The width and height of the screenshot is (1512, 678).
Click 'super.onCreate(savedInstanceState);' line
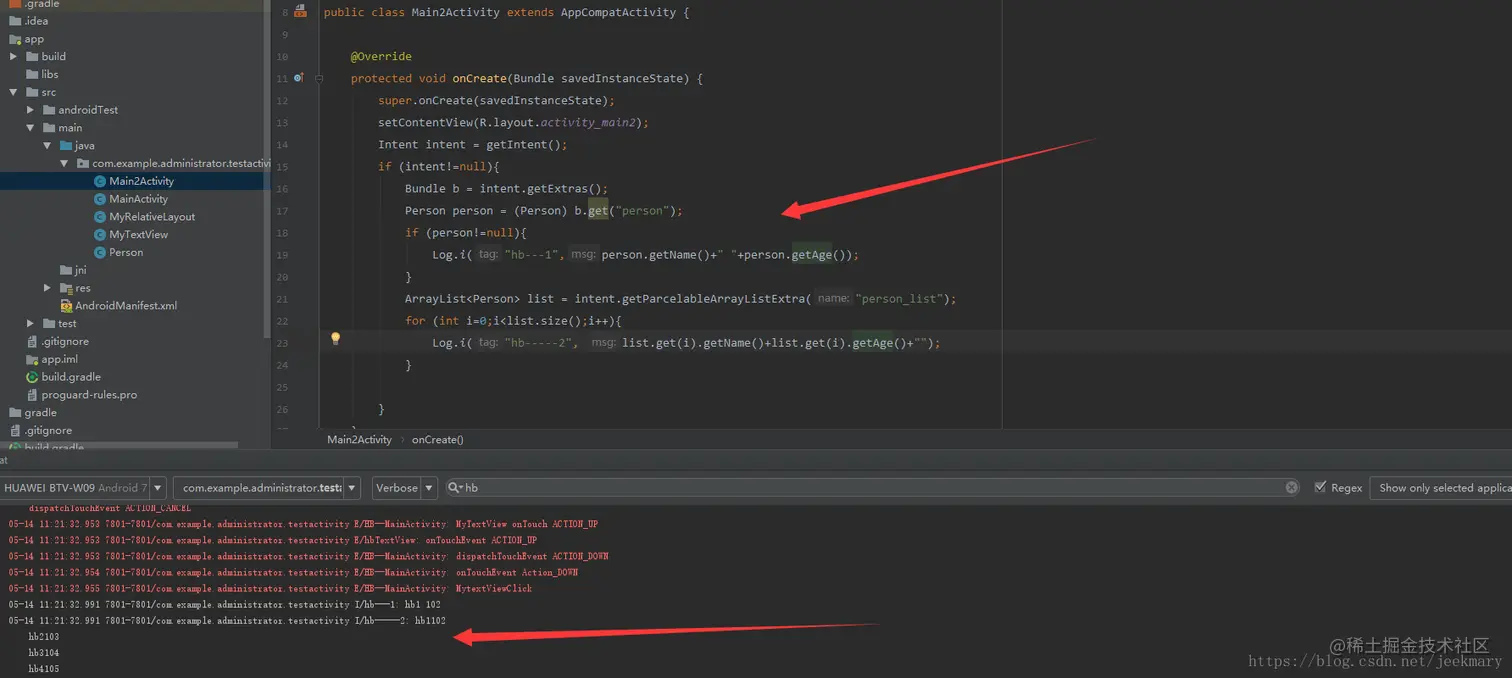(x=496, y=101)
